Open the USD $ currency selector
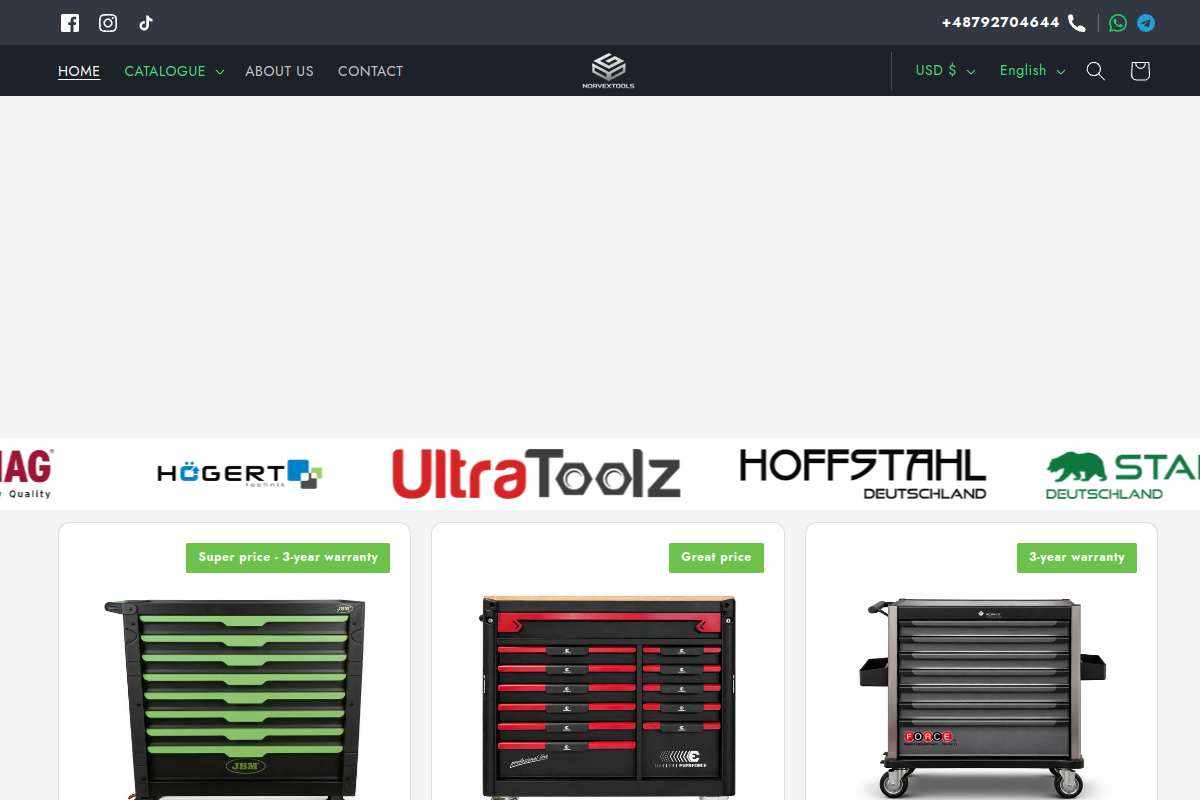Screen dimensions: 1200x800 pos(945,71)
